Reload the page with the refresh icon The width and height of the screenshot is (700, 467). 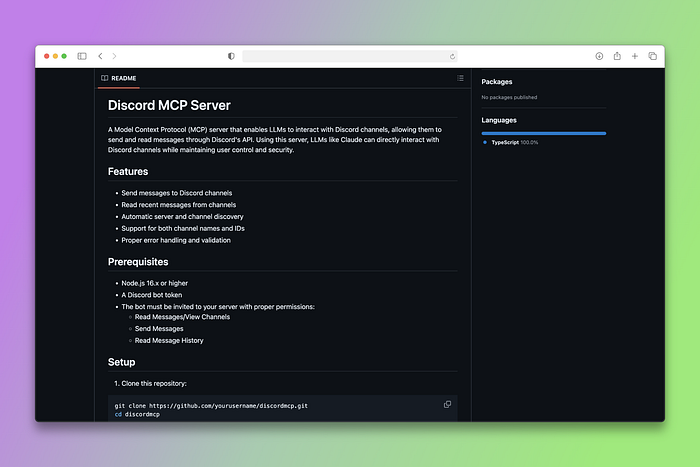pyautogui.click(x=452, y=56)
